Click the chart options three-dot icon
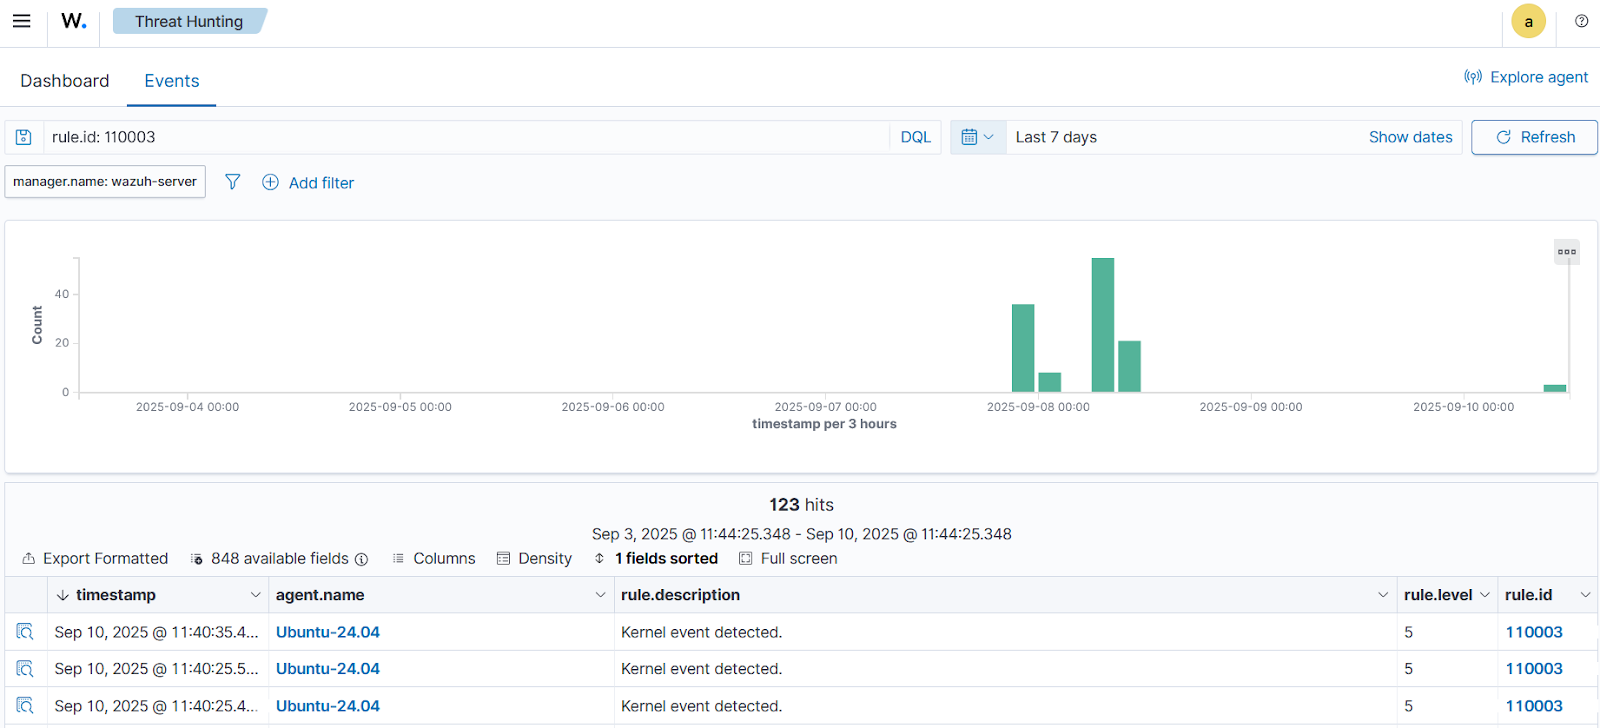The image size is (1600, 728). (1566, 252)
